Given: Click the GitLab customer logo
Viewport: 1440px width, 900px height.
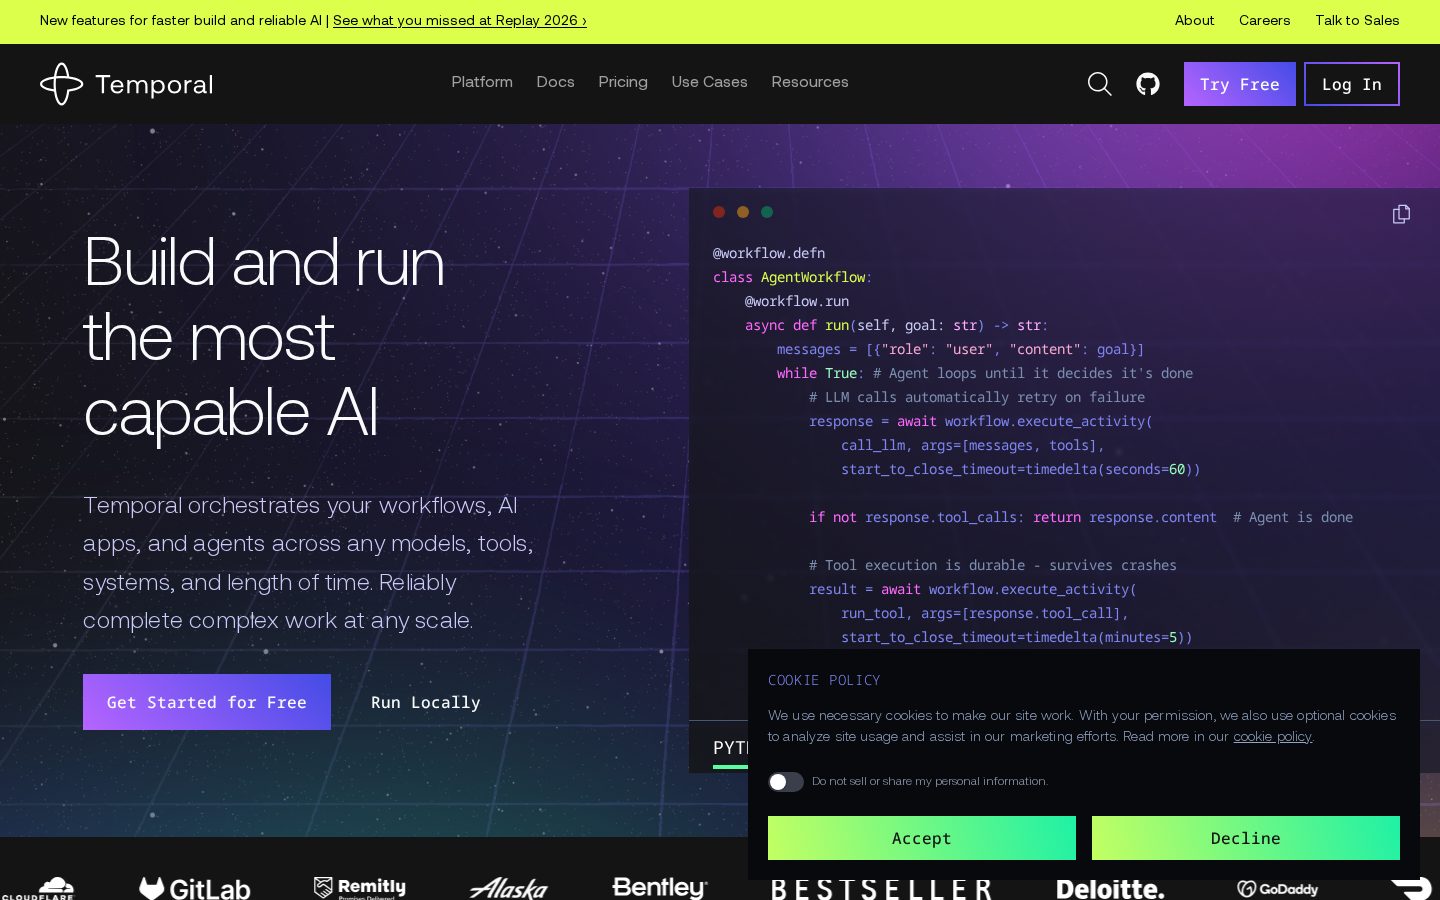Looking at the screenshot, I should click(194, 888).
